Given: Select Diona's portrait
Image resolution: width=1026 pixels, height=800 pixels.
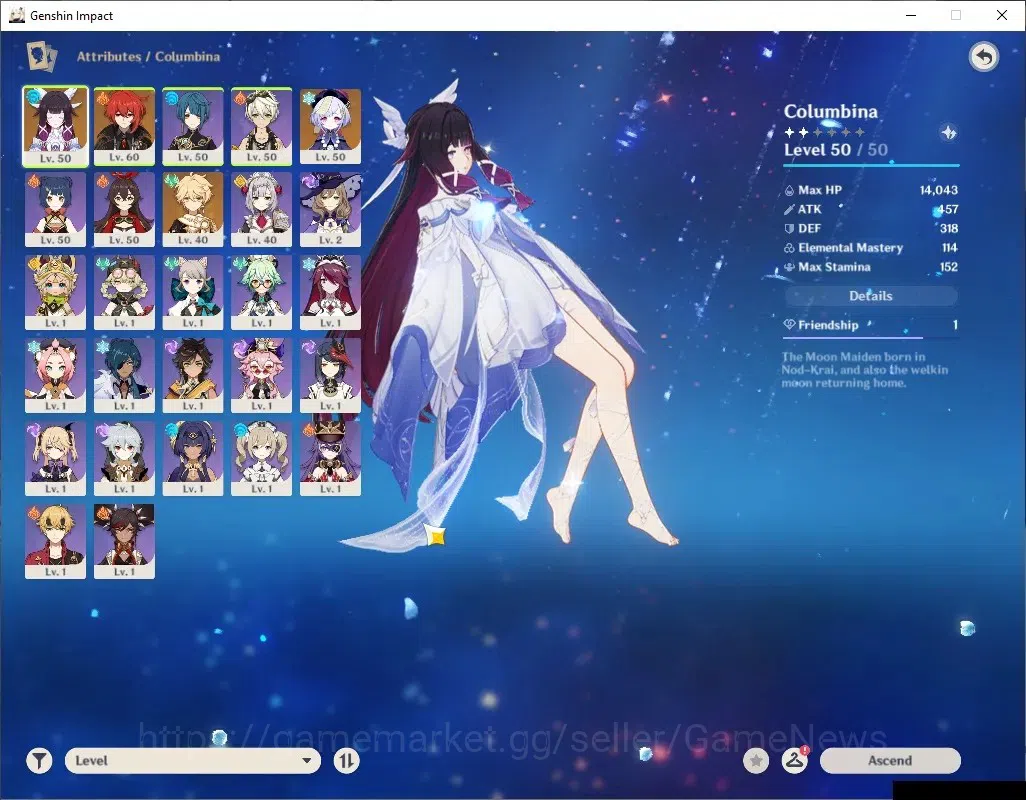Looking at the screenshot, I should click(55, 375).
